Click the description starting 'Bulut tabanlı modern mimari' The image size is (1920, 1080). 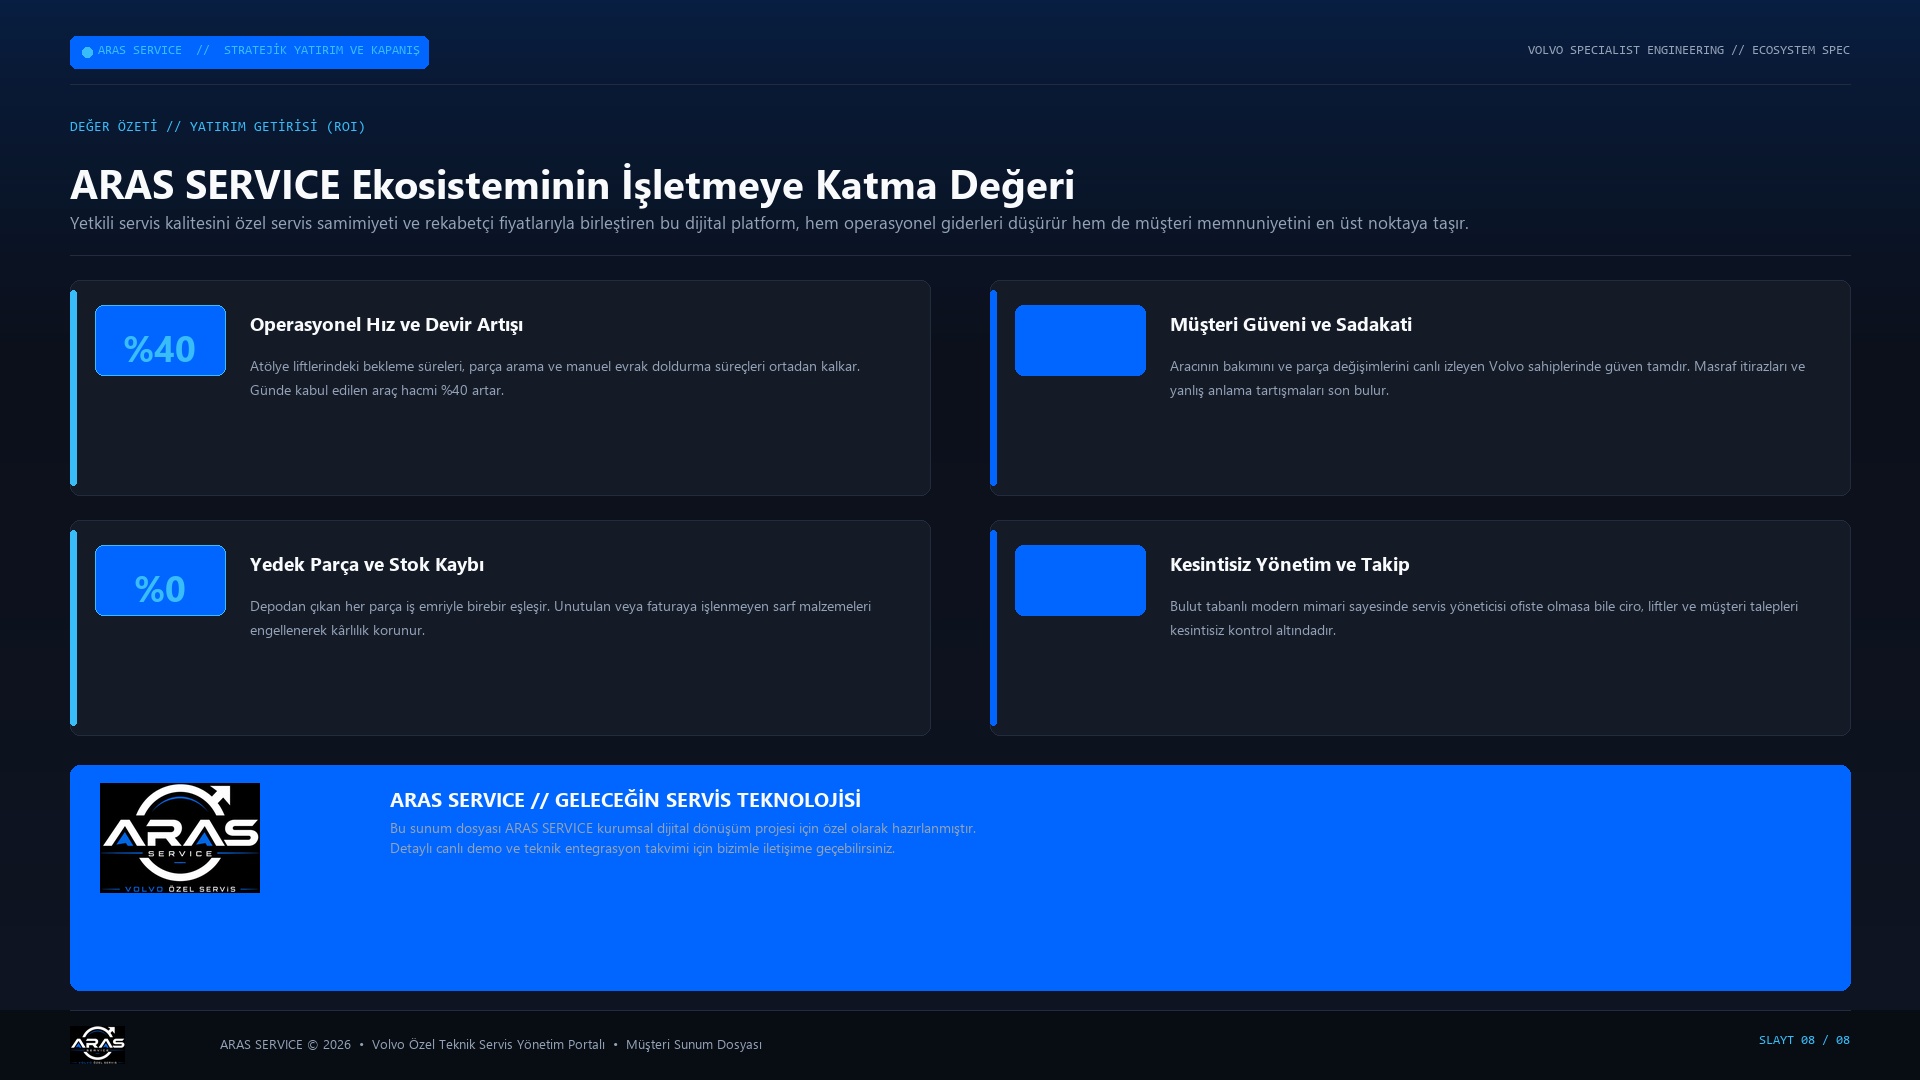pyautogui.click(x=1484, y=618)
